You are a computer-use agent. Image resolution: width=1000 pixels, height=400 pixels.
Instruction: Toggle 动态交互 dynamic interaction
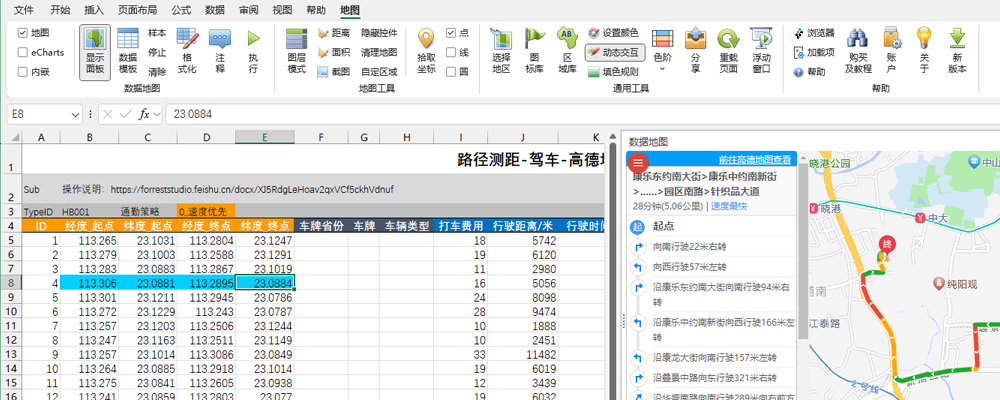click(x=615, y=52)
